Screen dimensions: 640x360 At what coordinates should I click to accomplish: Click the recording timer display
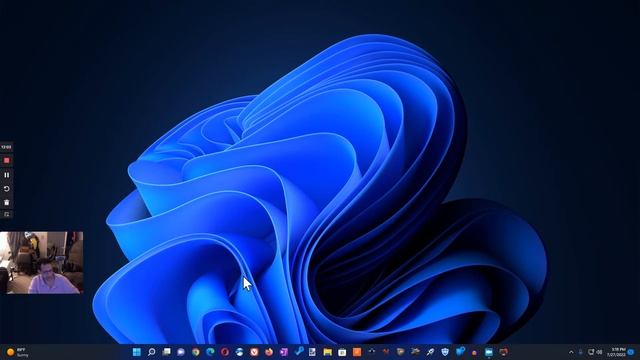(x=6, y=147)
